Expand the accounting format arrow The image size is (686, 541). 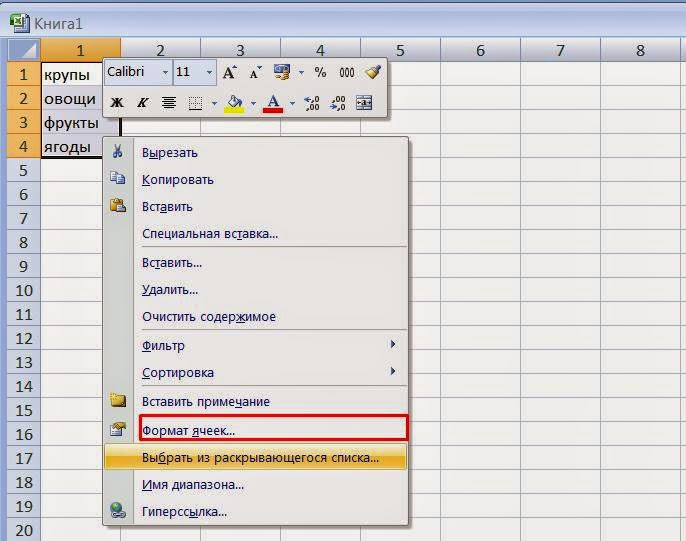(301, 72)
